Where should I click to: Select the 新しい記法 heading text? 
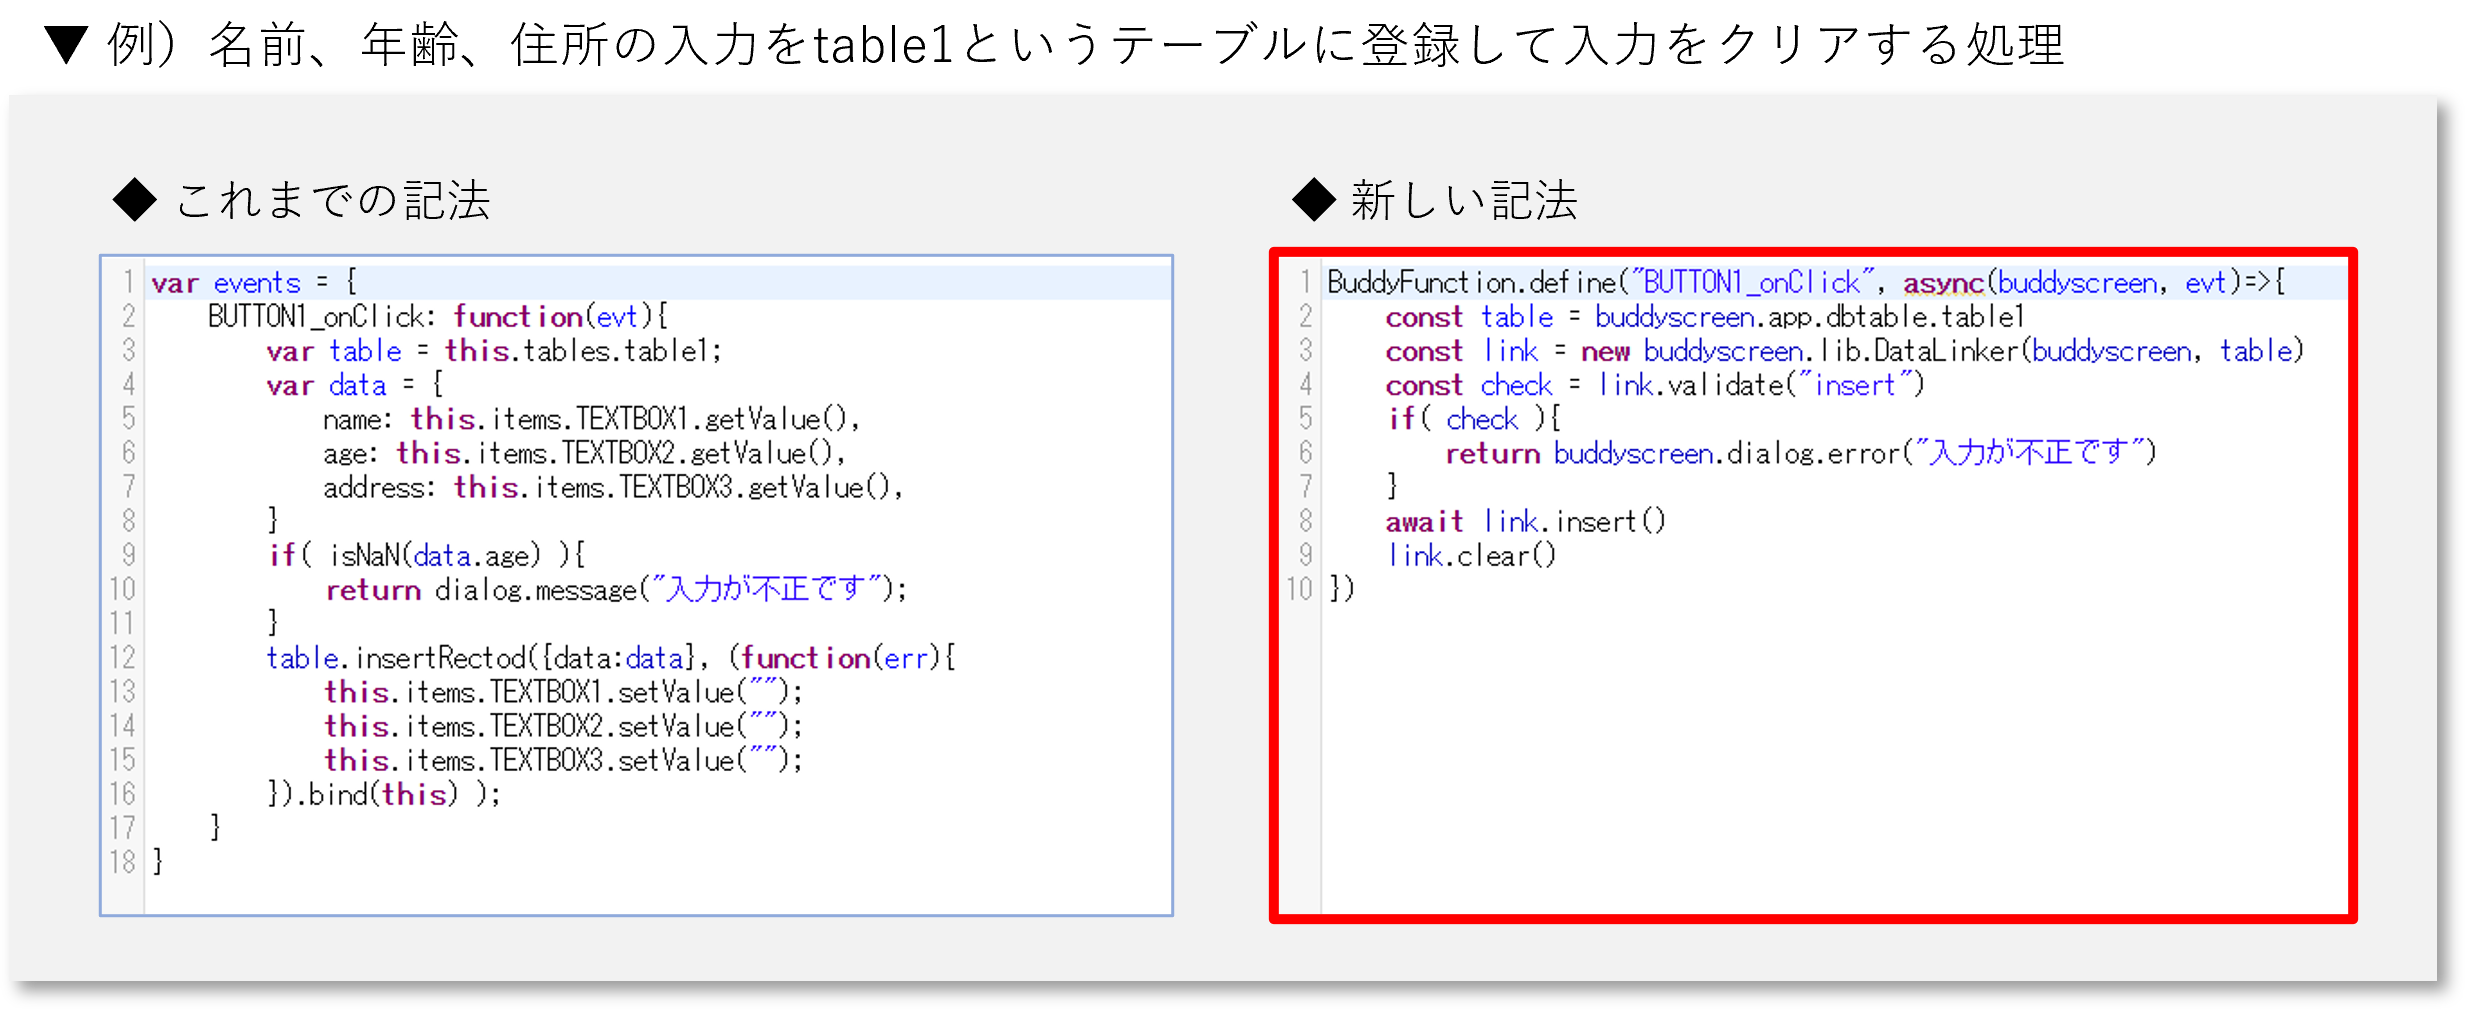pyautogui.click(x=1464, y=200)
